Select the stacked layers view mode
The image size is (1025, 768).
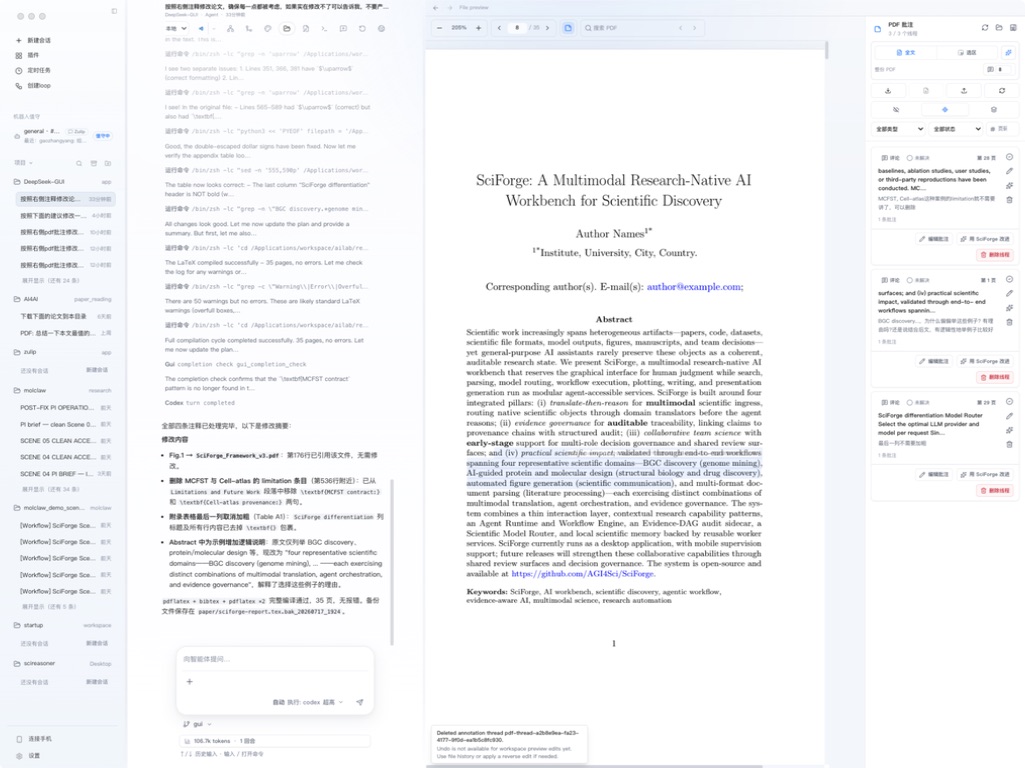coord(994,110)
